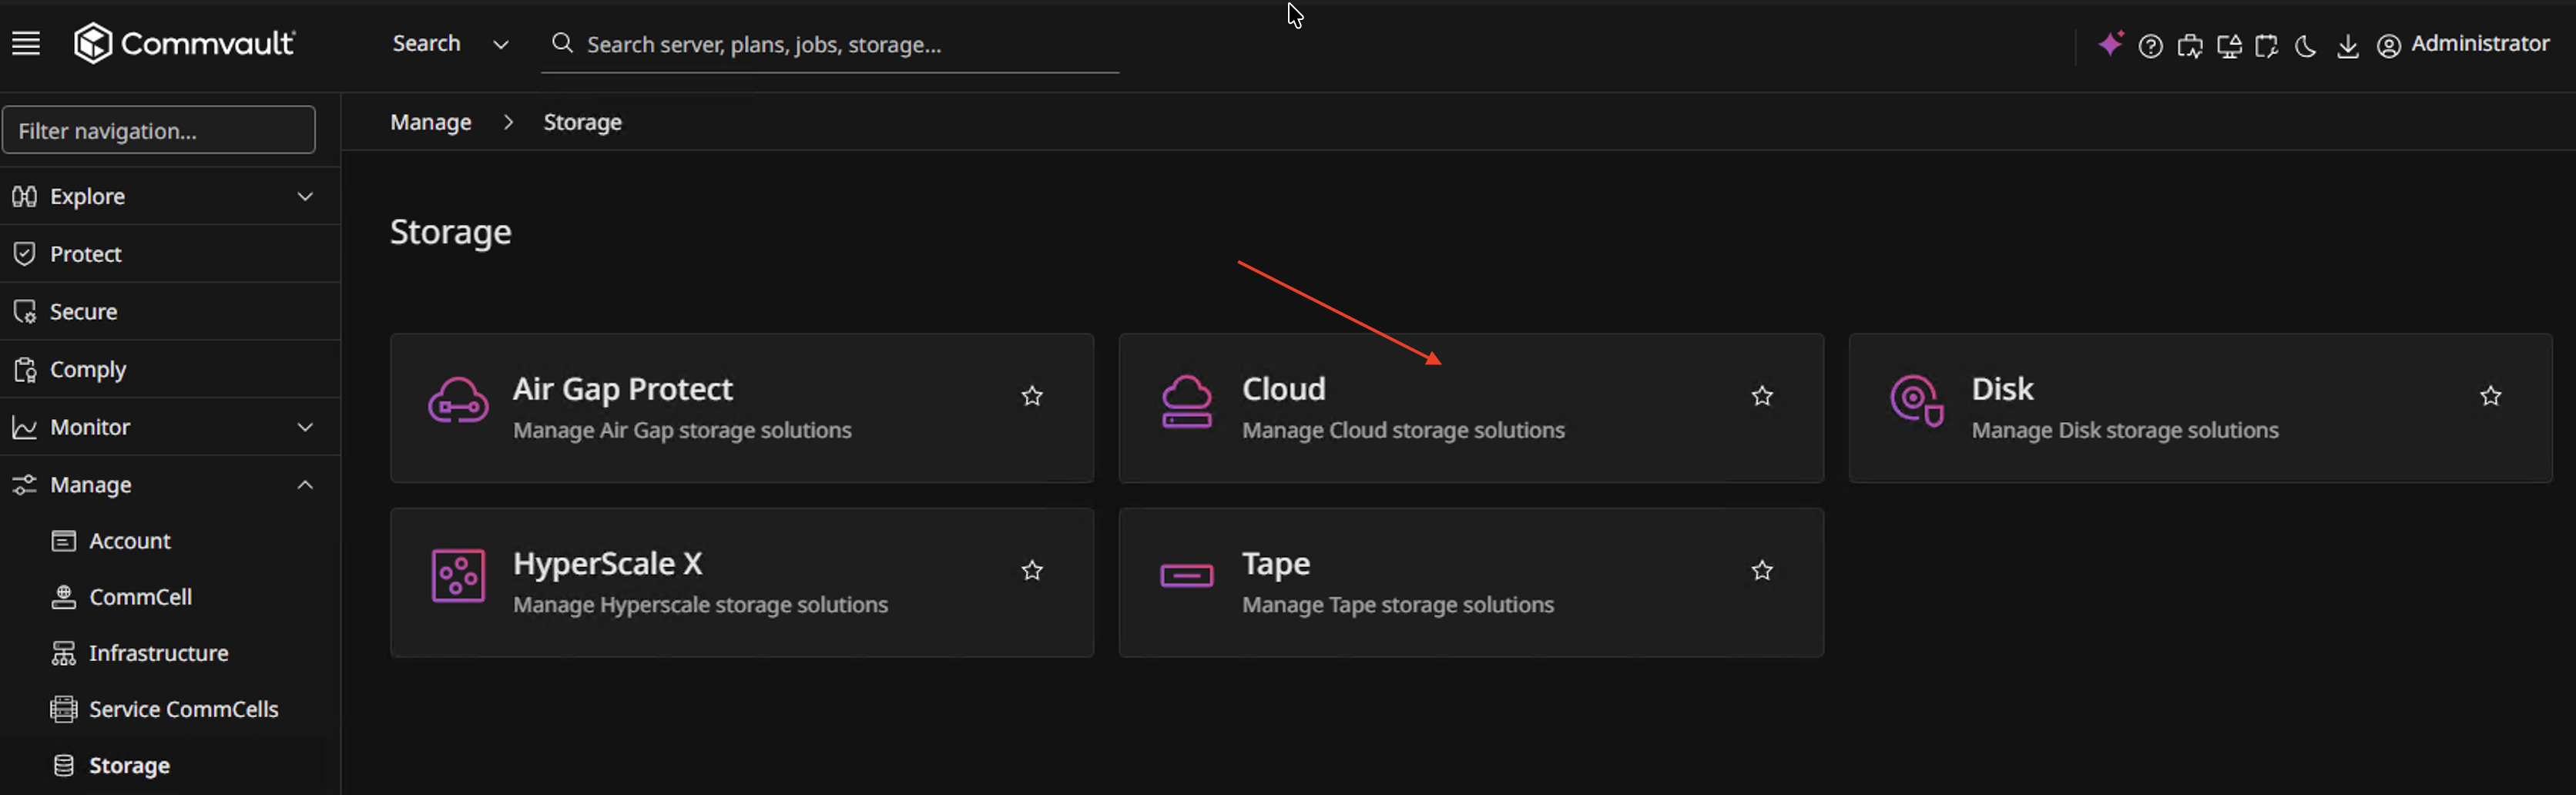Favorite the Tape tile with its star
The image size is (2576, 795).
tap(1762, 570)
